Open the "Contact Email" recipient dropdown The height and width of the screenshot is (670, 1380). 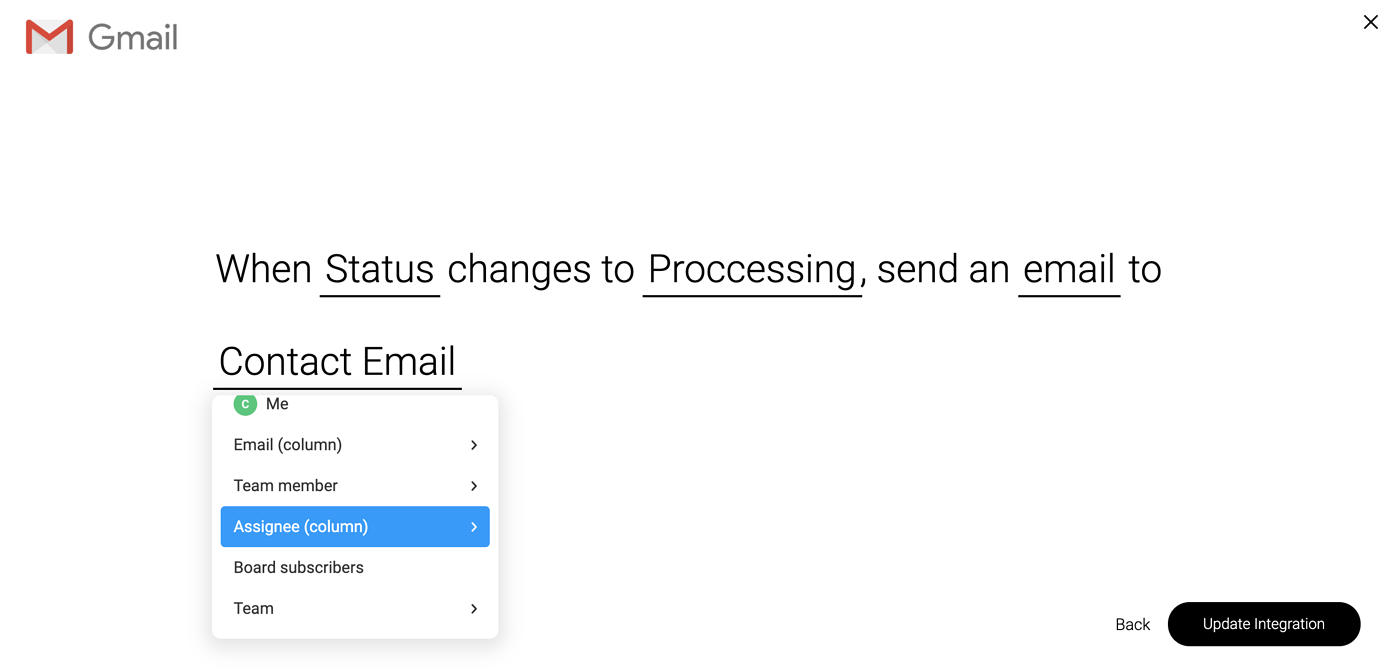tap(336, 362)
